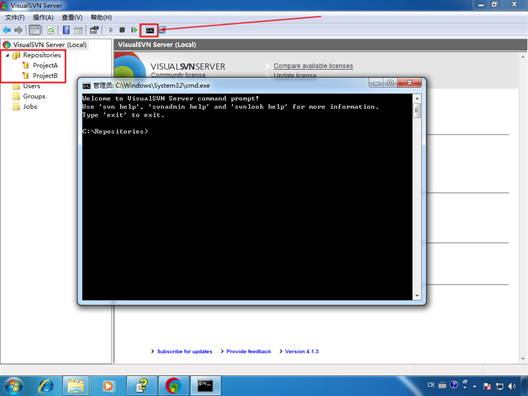Click the volume speaker tray icon
Image resolution: width=528 pixels, height=396 pixels.
[x=512, y=386]
